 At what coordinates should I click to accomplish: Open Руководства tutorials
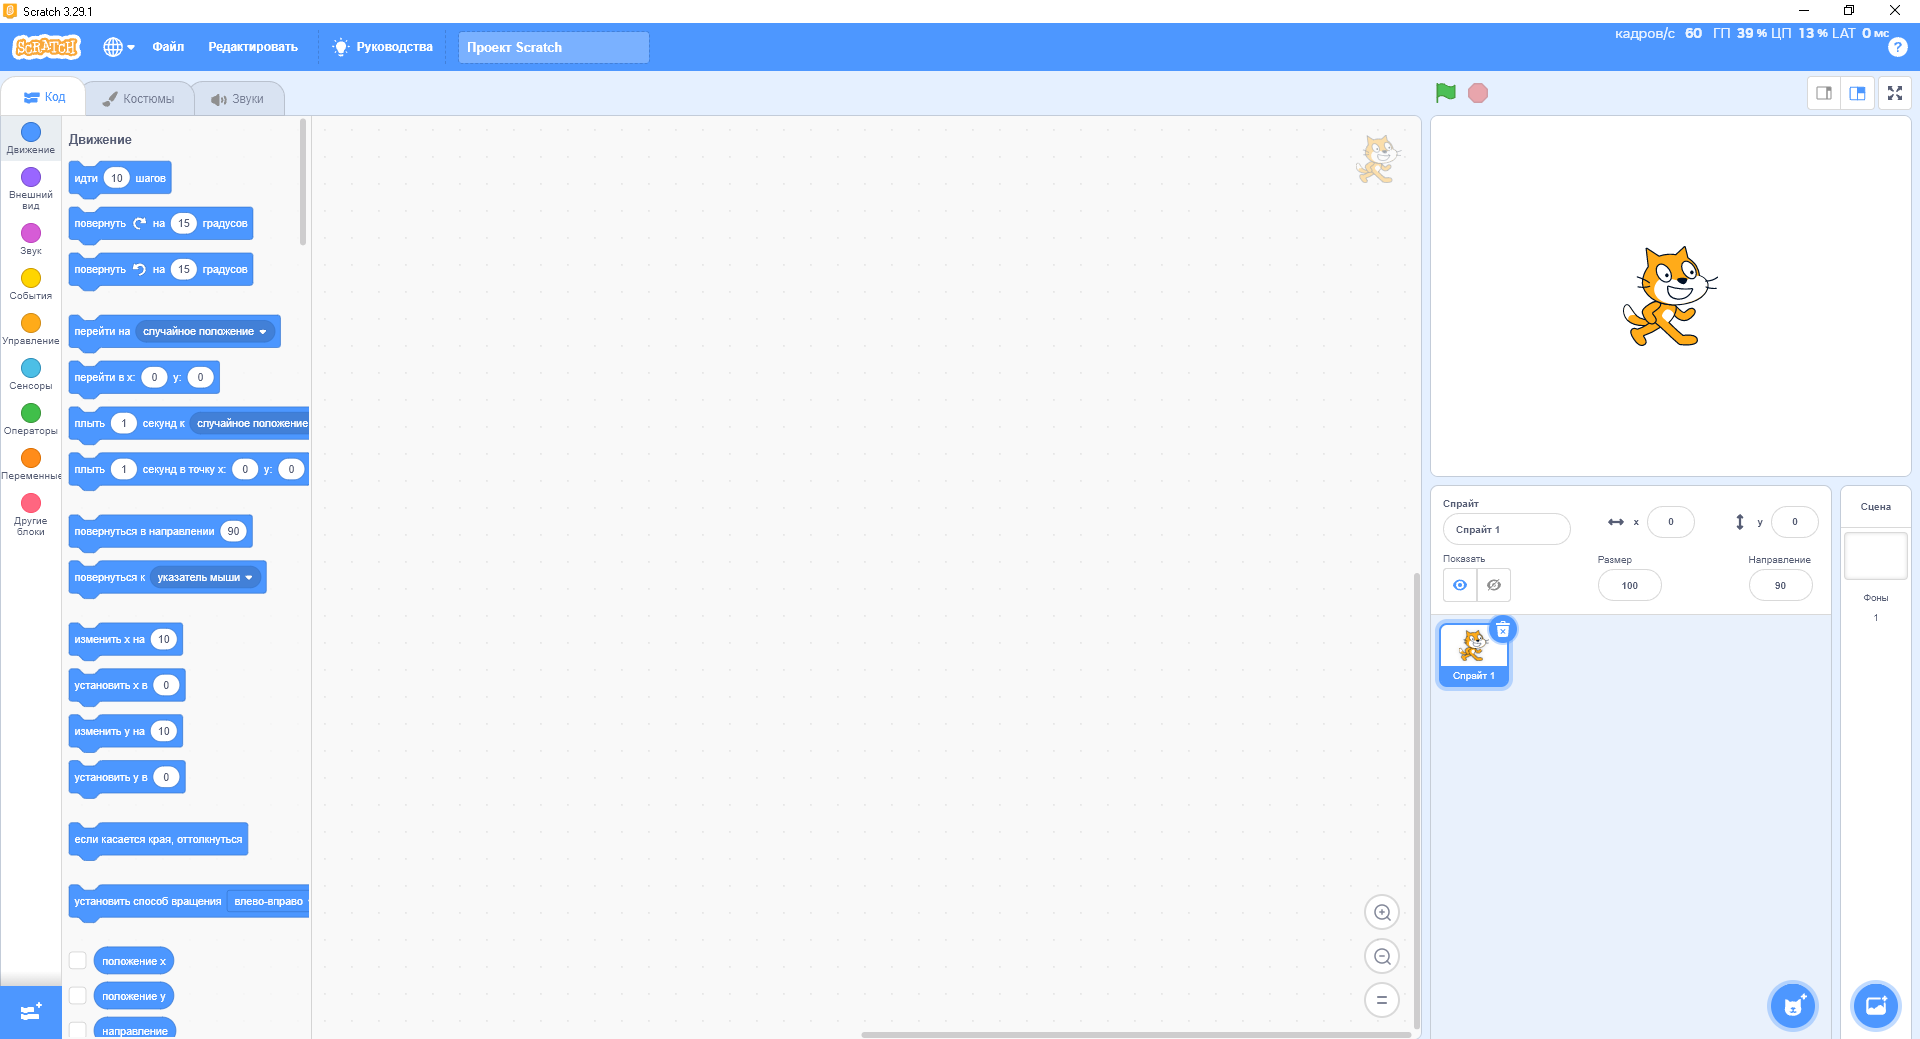point(383,47)
